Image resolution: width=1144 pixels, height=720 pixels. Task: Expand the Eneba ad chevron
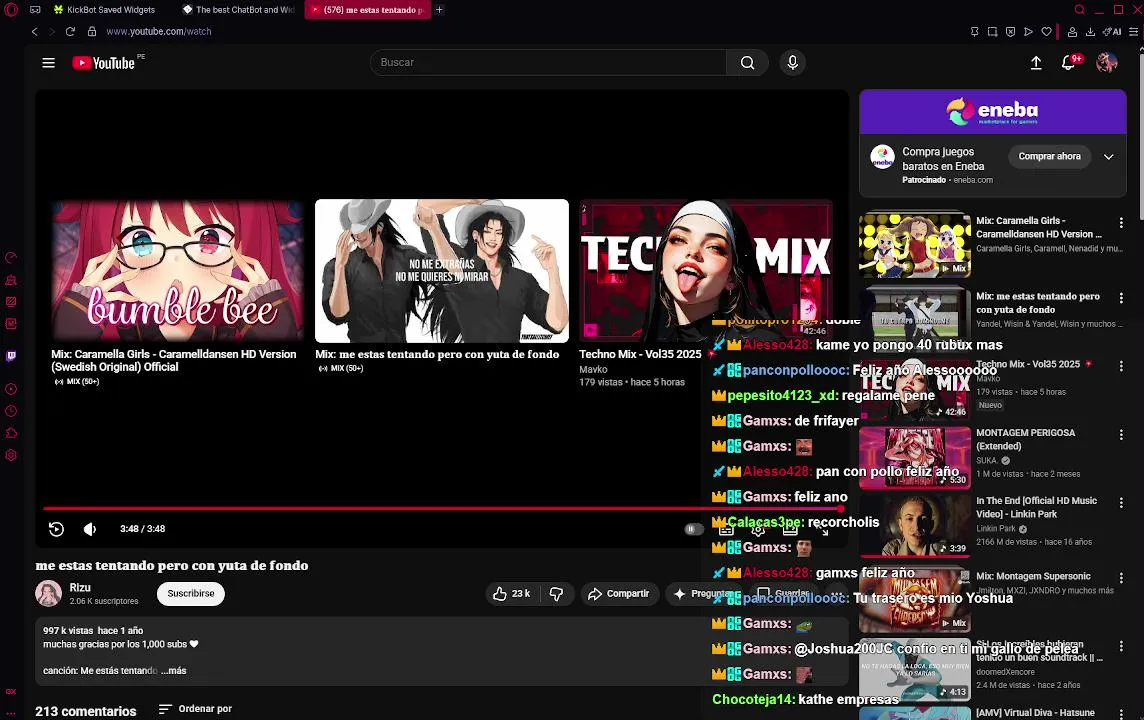[x=1108, y=157]
